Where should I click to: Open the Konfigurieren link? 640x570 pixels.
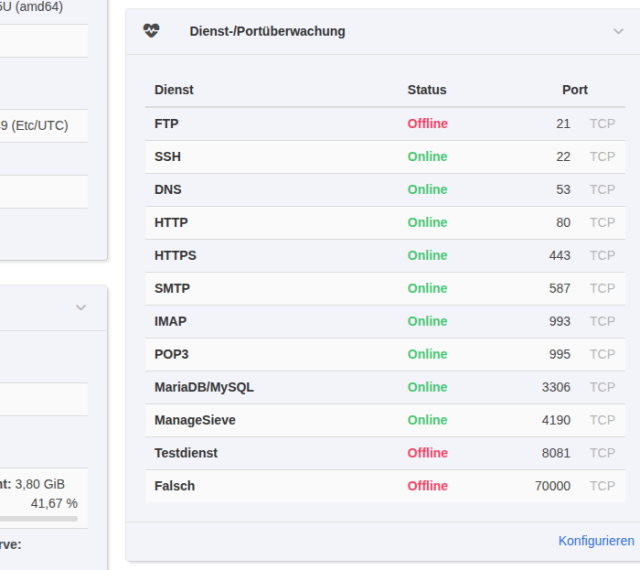(x=596, y=541)
